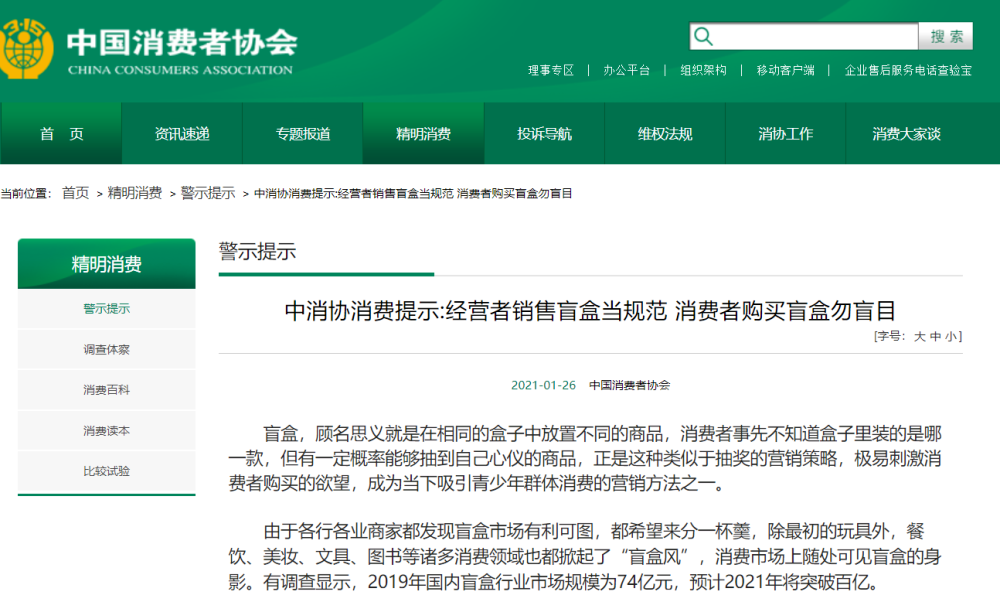The height and width of the screenshot is (602, 1000).
Task: Select 警示提示 in the left sidebar
Action: pos(106,309)
